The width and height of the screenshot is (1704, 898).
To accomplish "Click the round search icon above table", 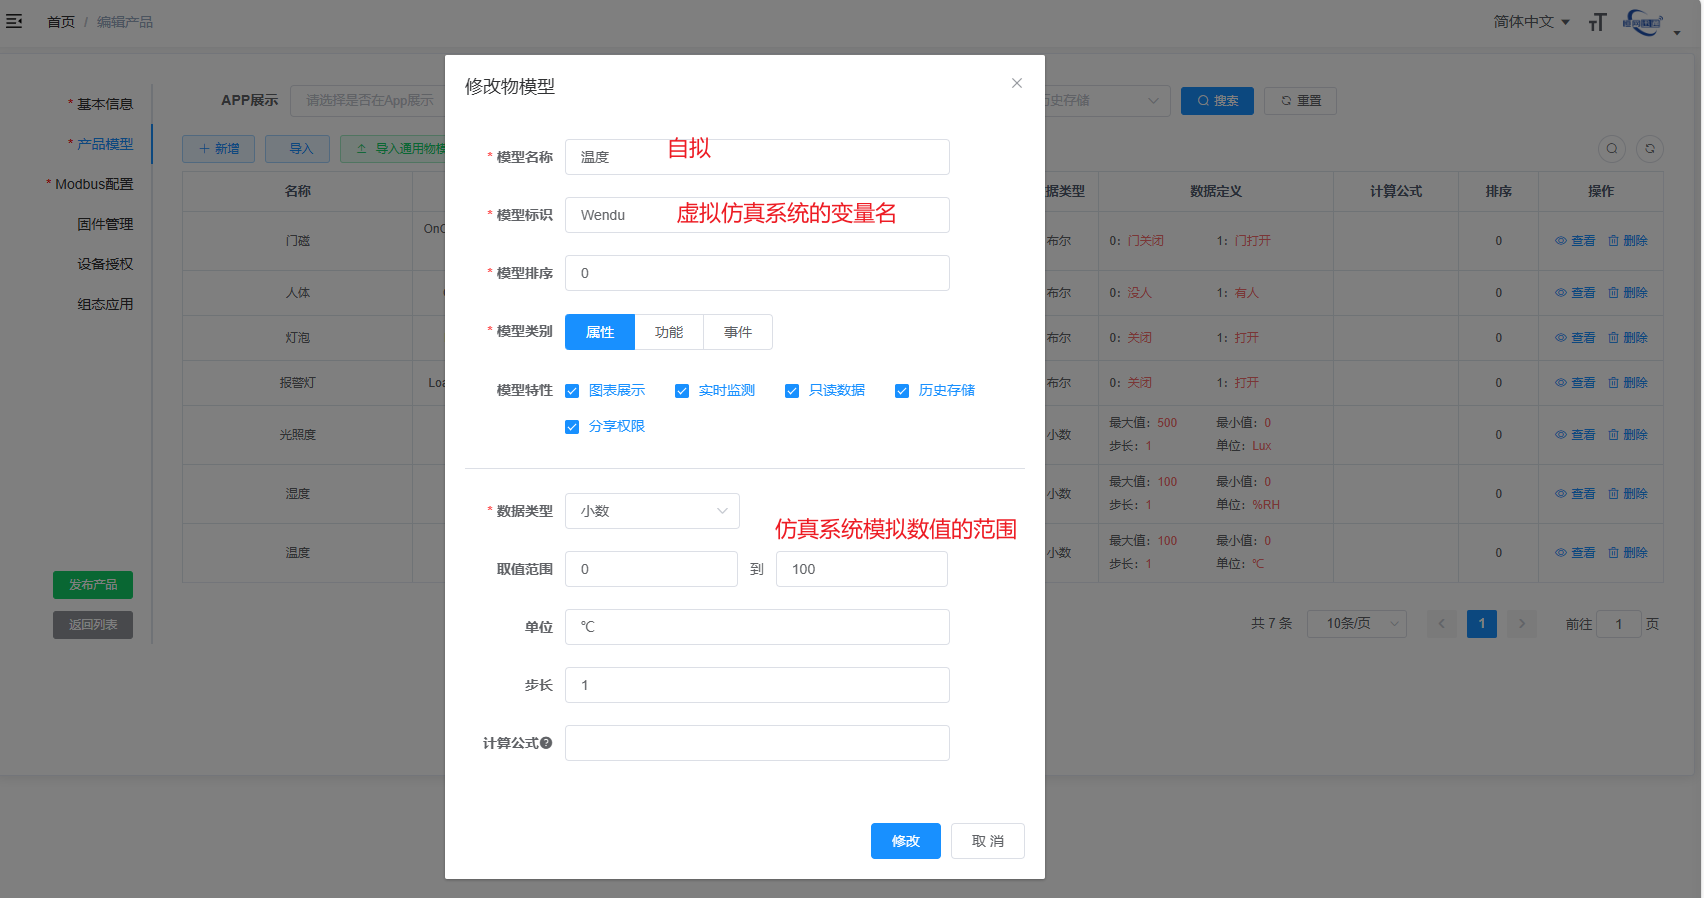I will pos(1612,149).
